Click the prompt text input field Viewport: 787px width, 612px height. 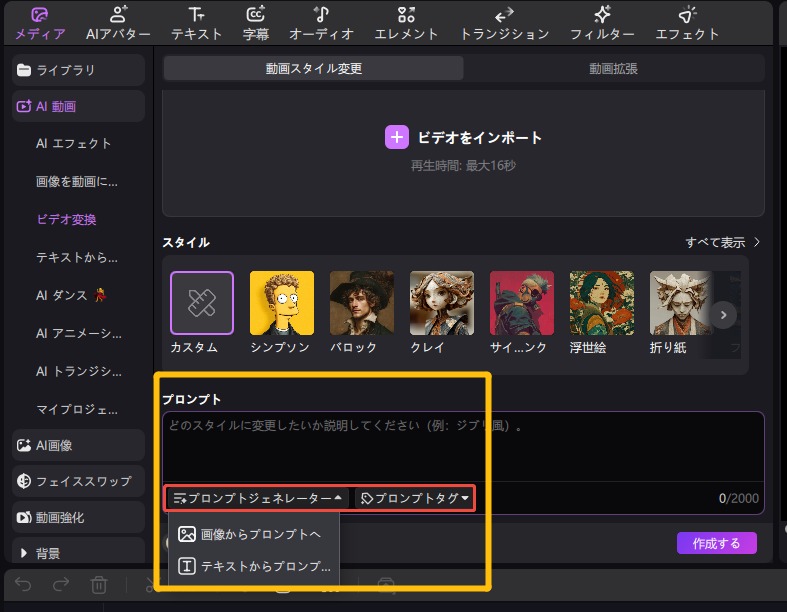coord(463,447)
